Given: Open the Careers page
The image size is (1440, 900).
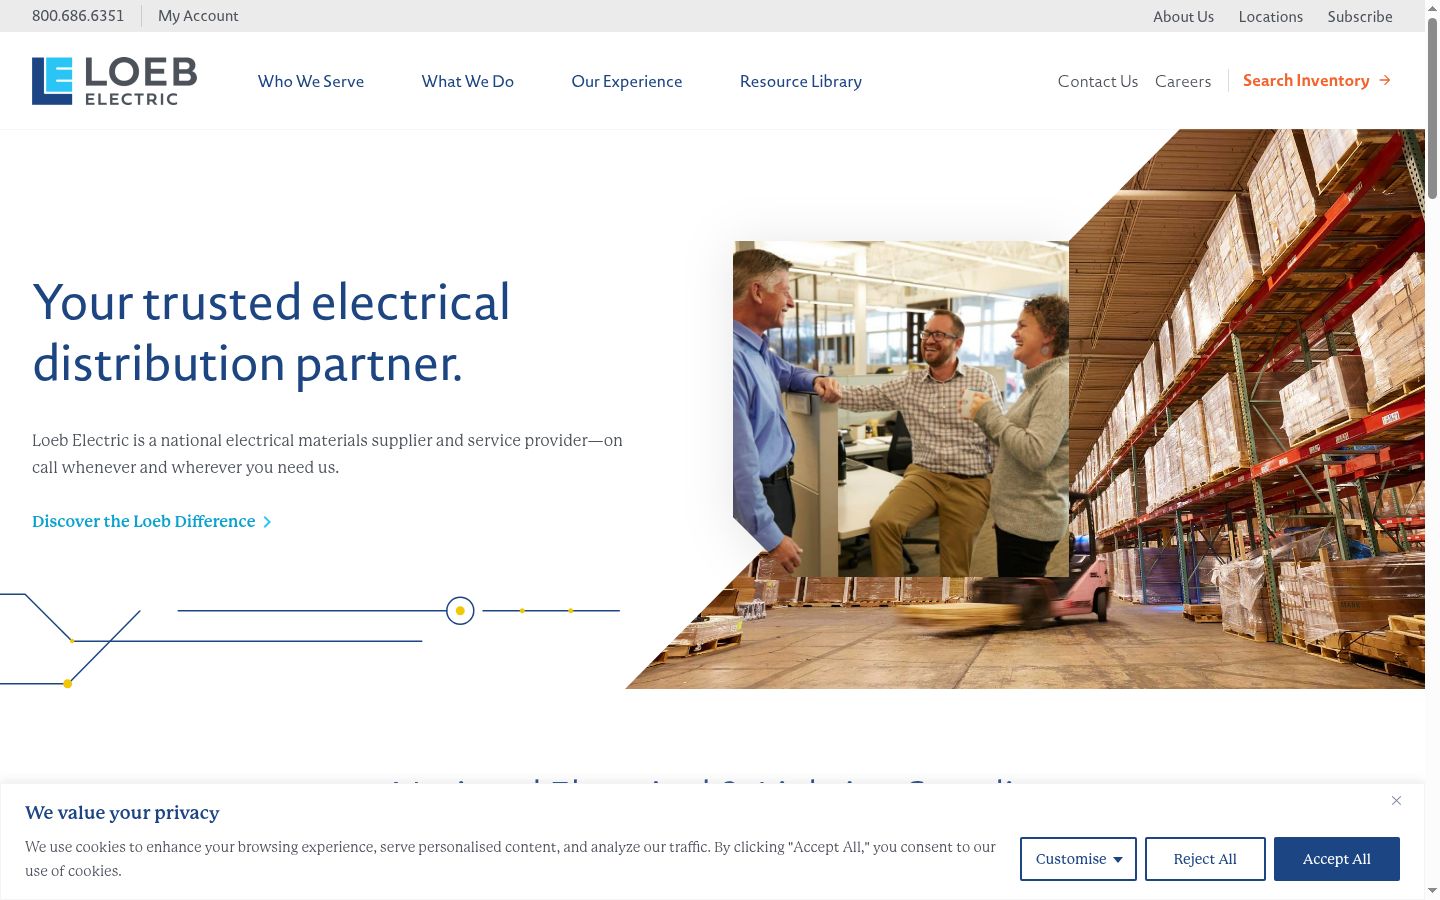Looking at the screenshot, I should [1183, 81].
